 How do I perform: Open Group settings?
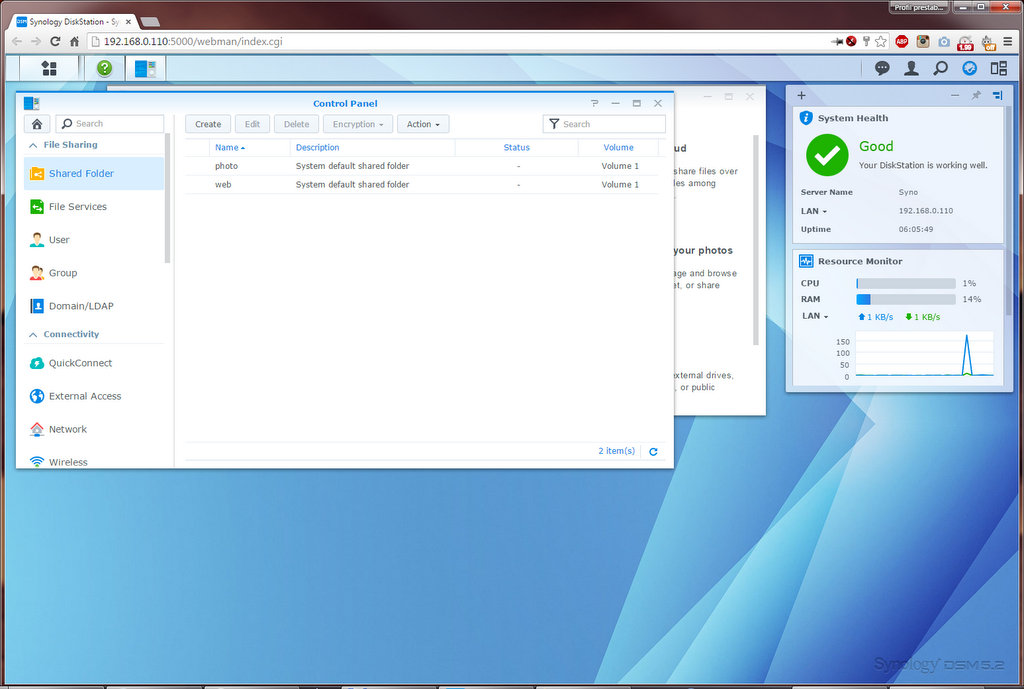[x=94, y=273]
